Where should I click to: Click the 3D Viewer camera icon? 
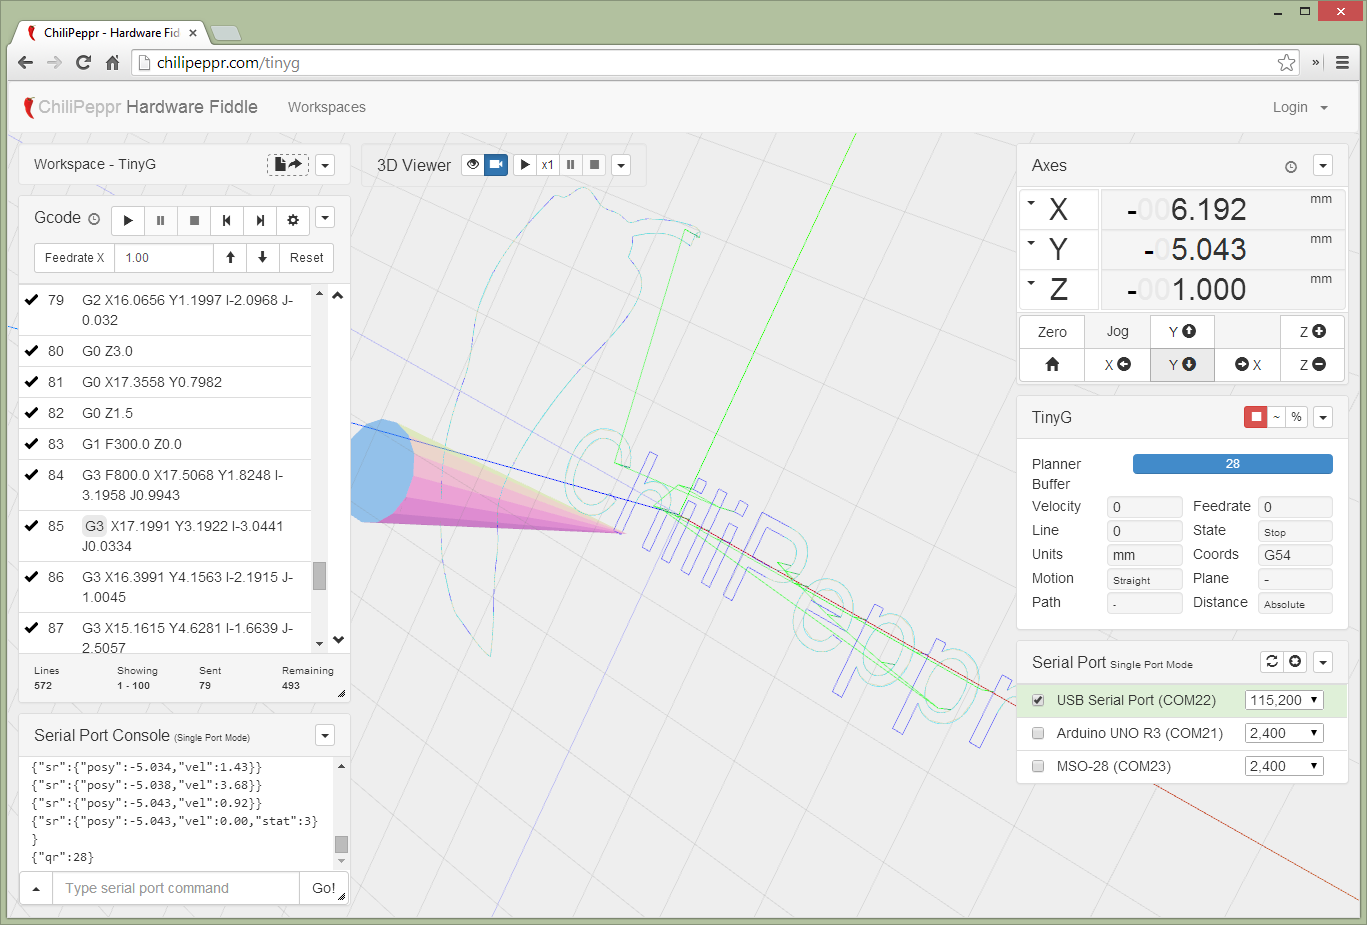[496, 165]
